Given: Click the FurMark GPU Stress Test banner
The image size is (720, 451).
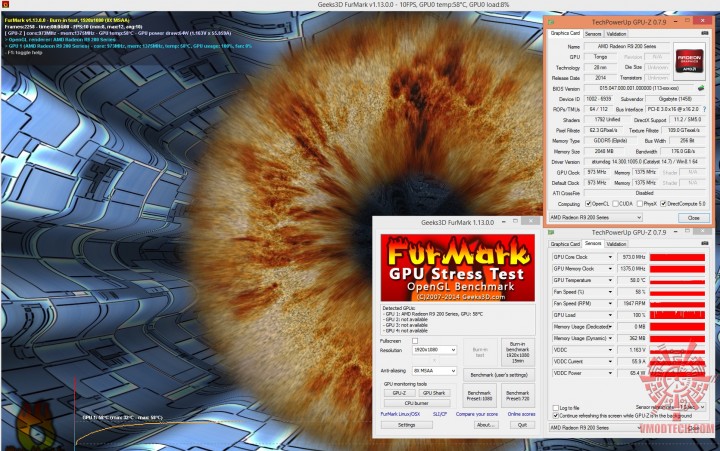Looking at the screenshot, I should (x=457, y=268).
